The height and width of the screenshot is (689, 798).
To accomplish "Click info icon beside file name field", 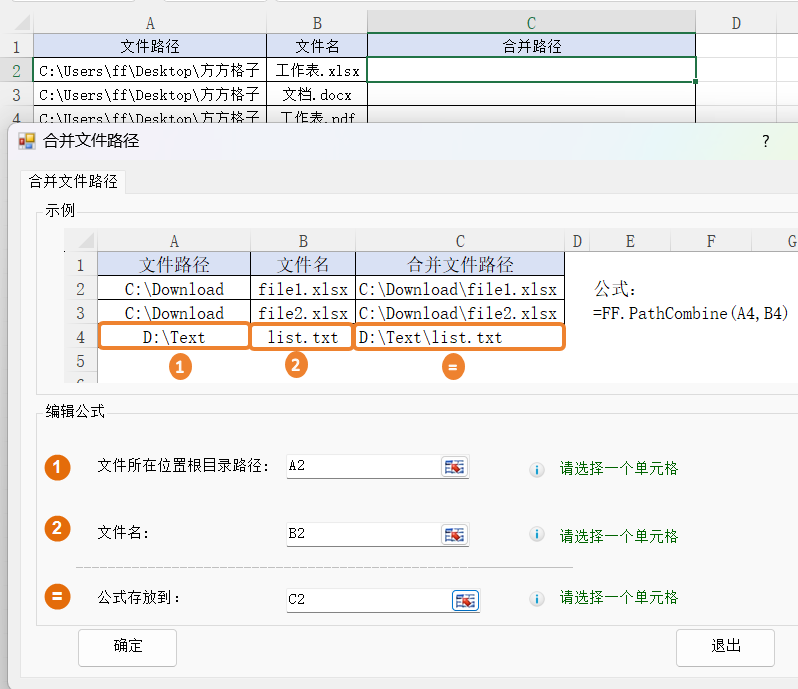I will point(537,535).
